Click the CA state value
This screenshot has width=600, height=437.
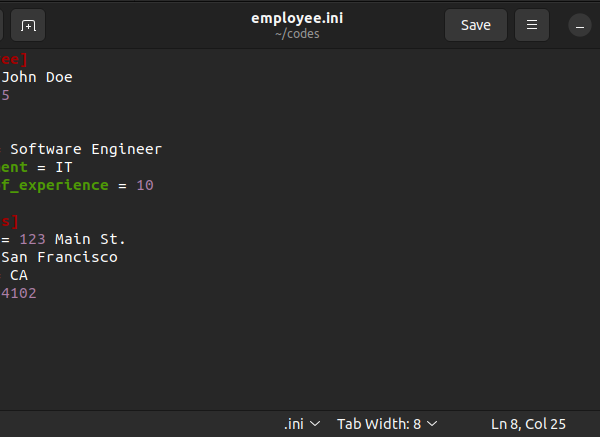(x=19, y=276)
